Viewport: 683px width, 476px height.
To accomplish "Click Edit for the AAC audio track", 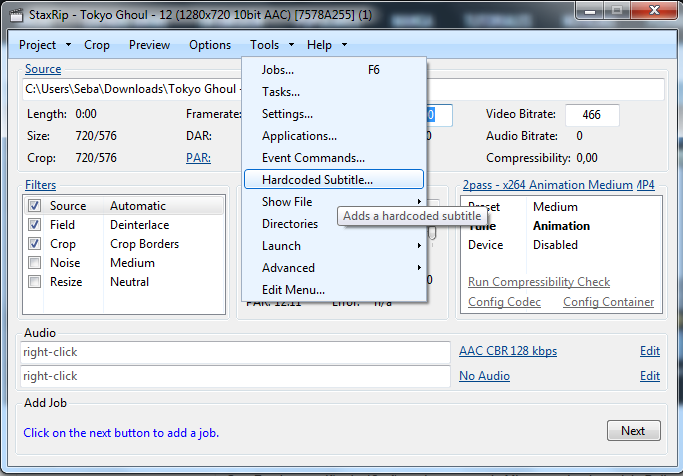I will coord(650,351).
